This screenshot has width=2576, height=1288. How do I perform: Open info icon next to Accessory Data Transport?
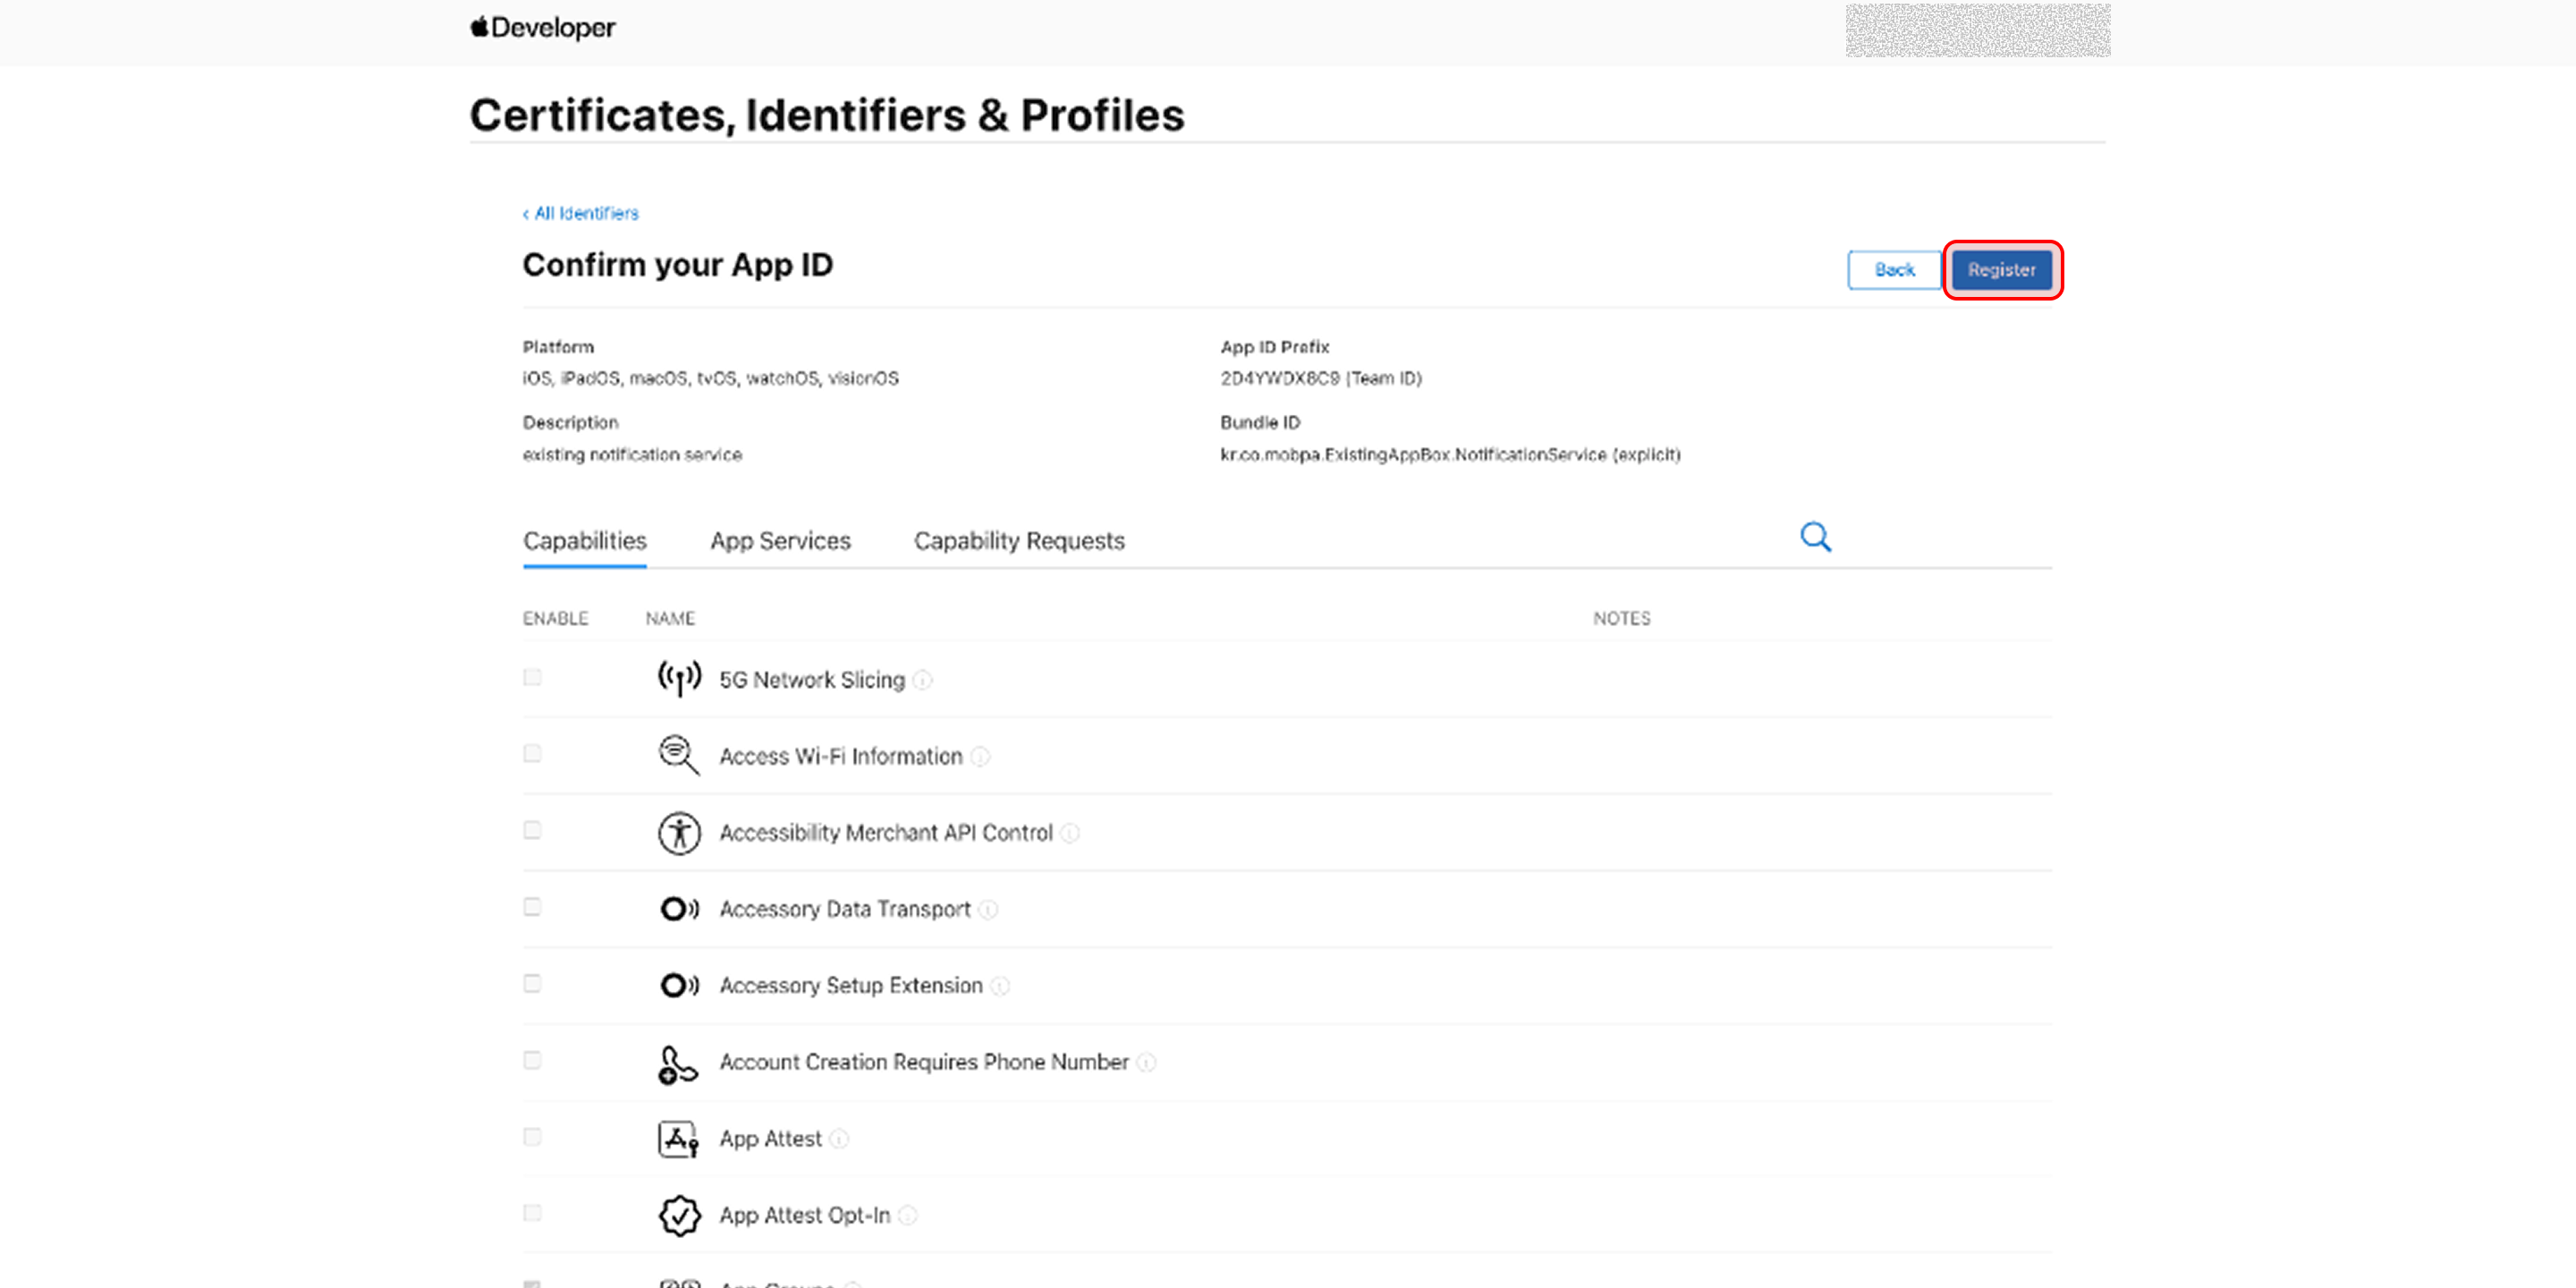pyautogui.click(x=988, y=910)
